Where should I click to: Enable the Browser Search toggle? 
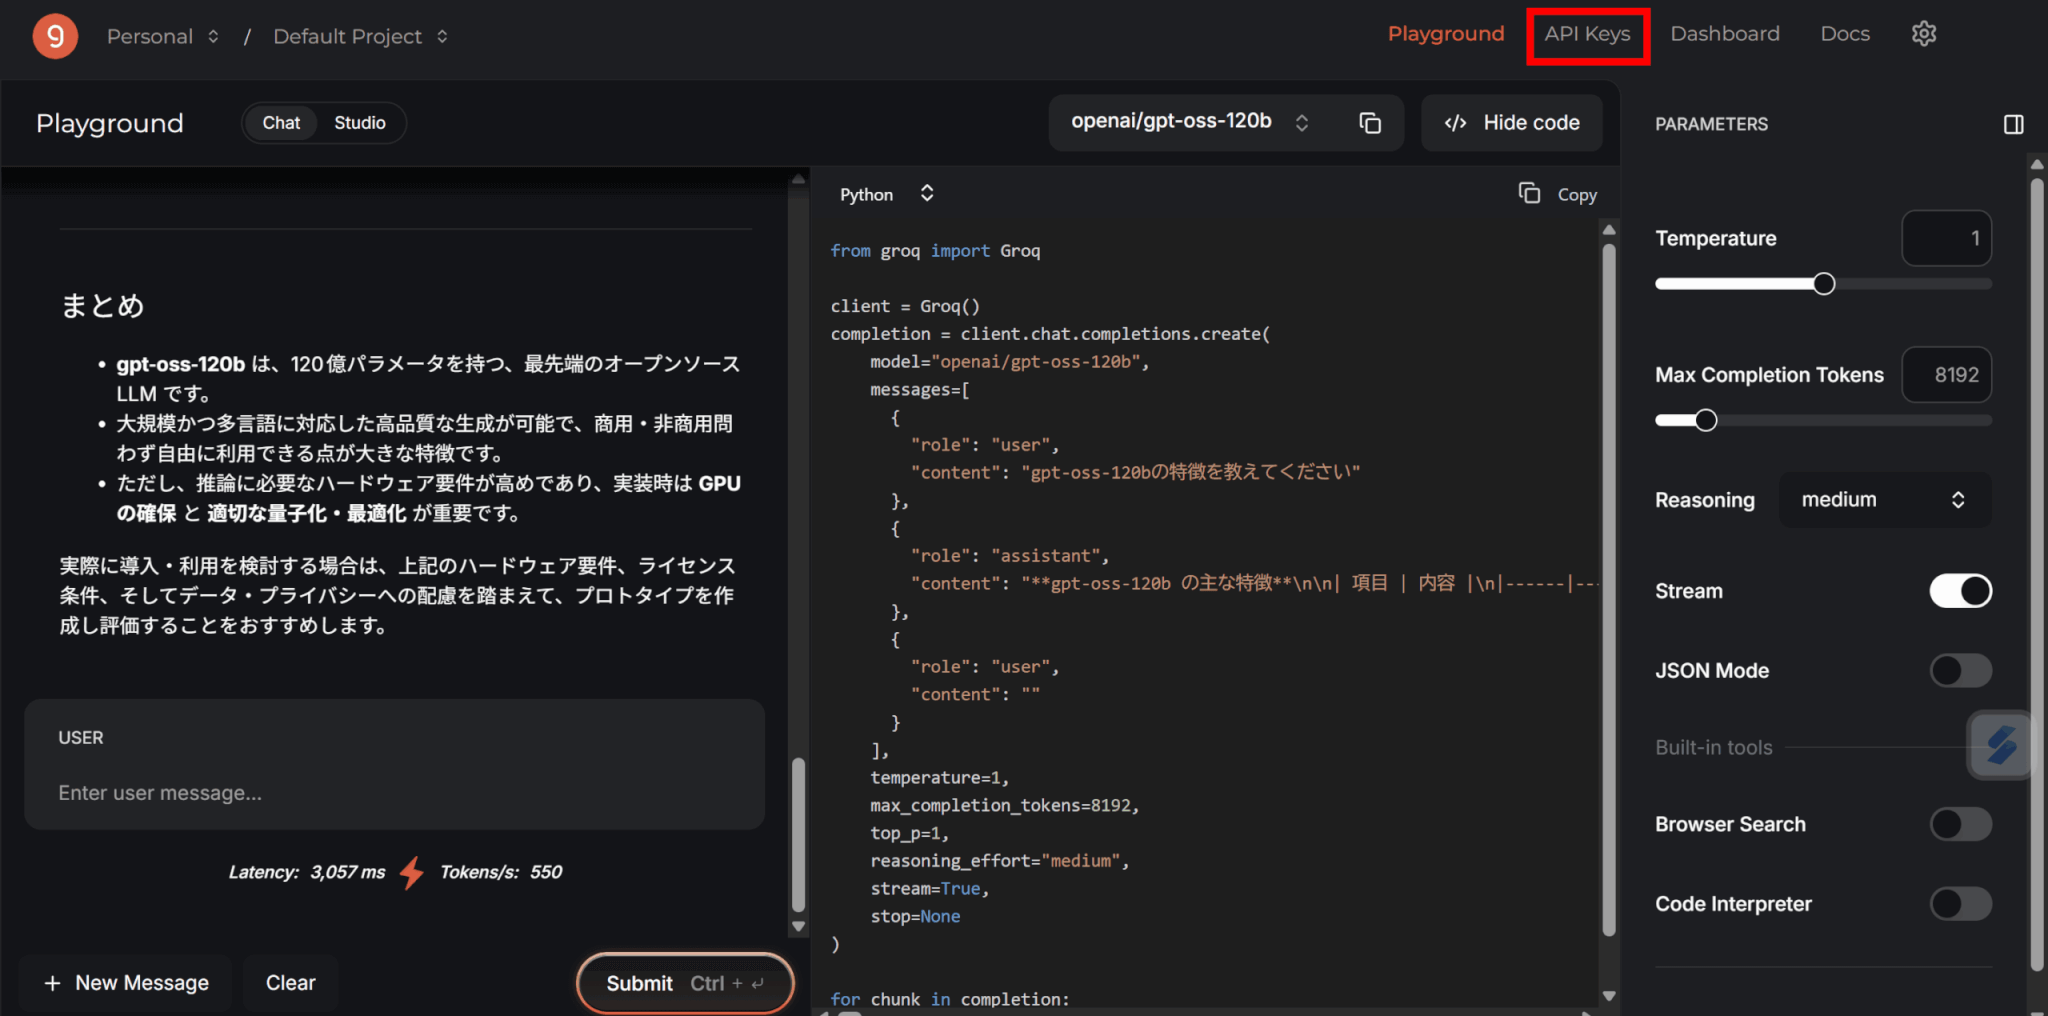1960,825
